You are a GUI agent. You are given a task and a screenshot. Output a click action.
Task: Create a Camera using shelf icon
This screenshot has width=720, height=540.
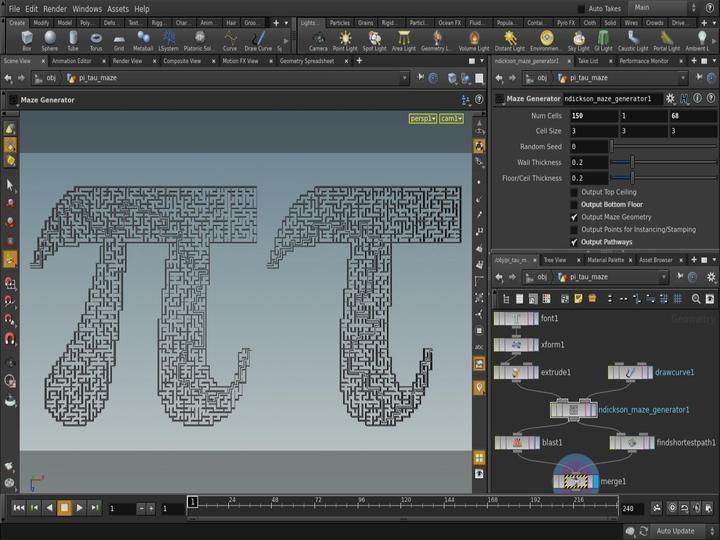point(318,41)
